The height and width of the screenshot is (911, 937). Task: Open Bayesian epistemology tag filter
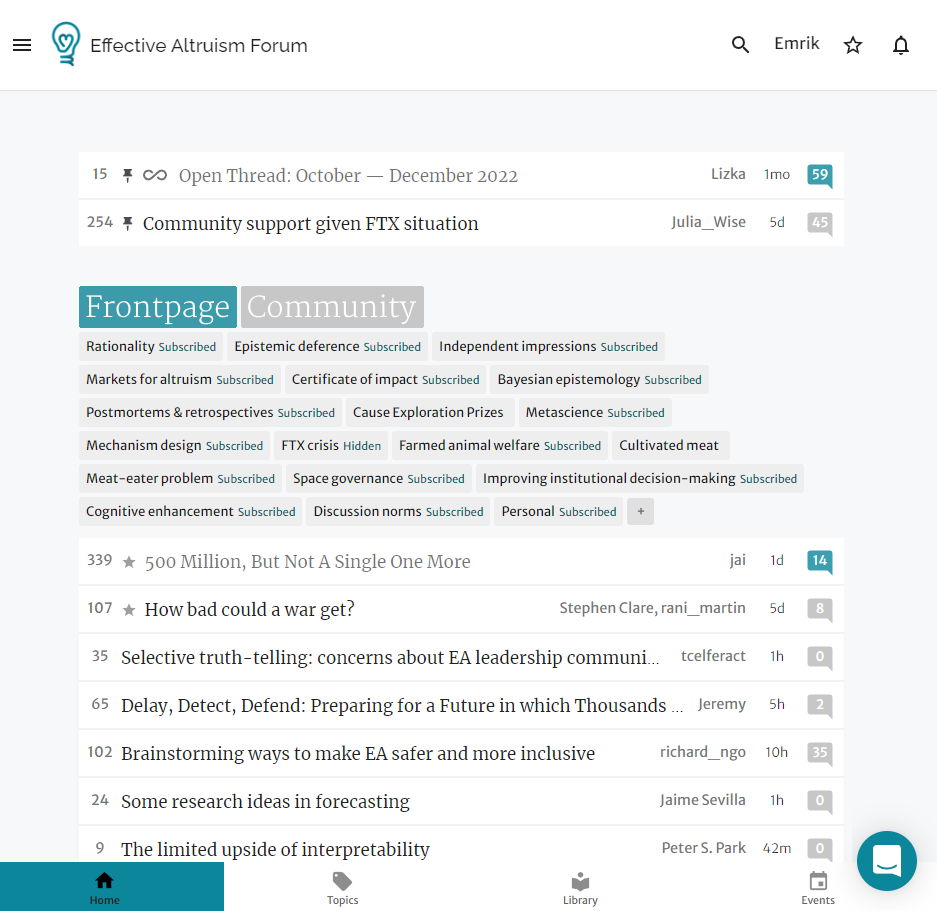tap(599, 380)
